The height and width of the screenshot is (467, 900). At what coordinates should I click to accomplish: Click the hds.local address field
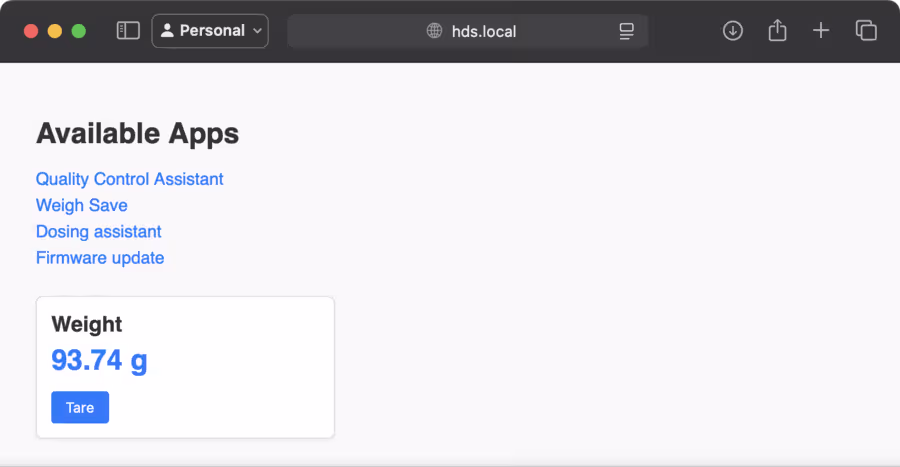(x=484, y=31)
